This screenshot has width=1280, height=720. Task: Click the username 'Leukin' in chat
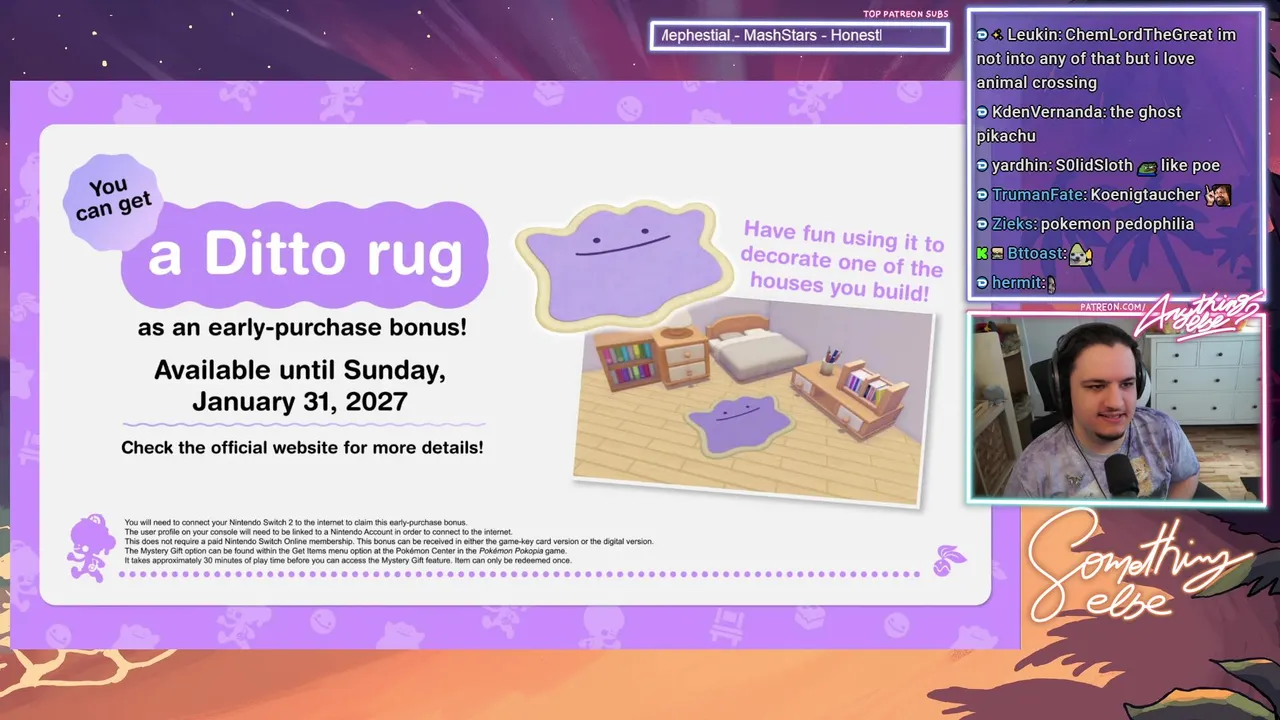pyautogui.click(x=1032, y=35)
